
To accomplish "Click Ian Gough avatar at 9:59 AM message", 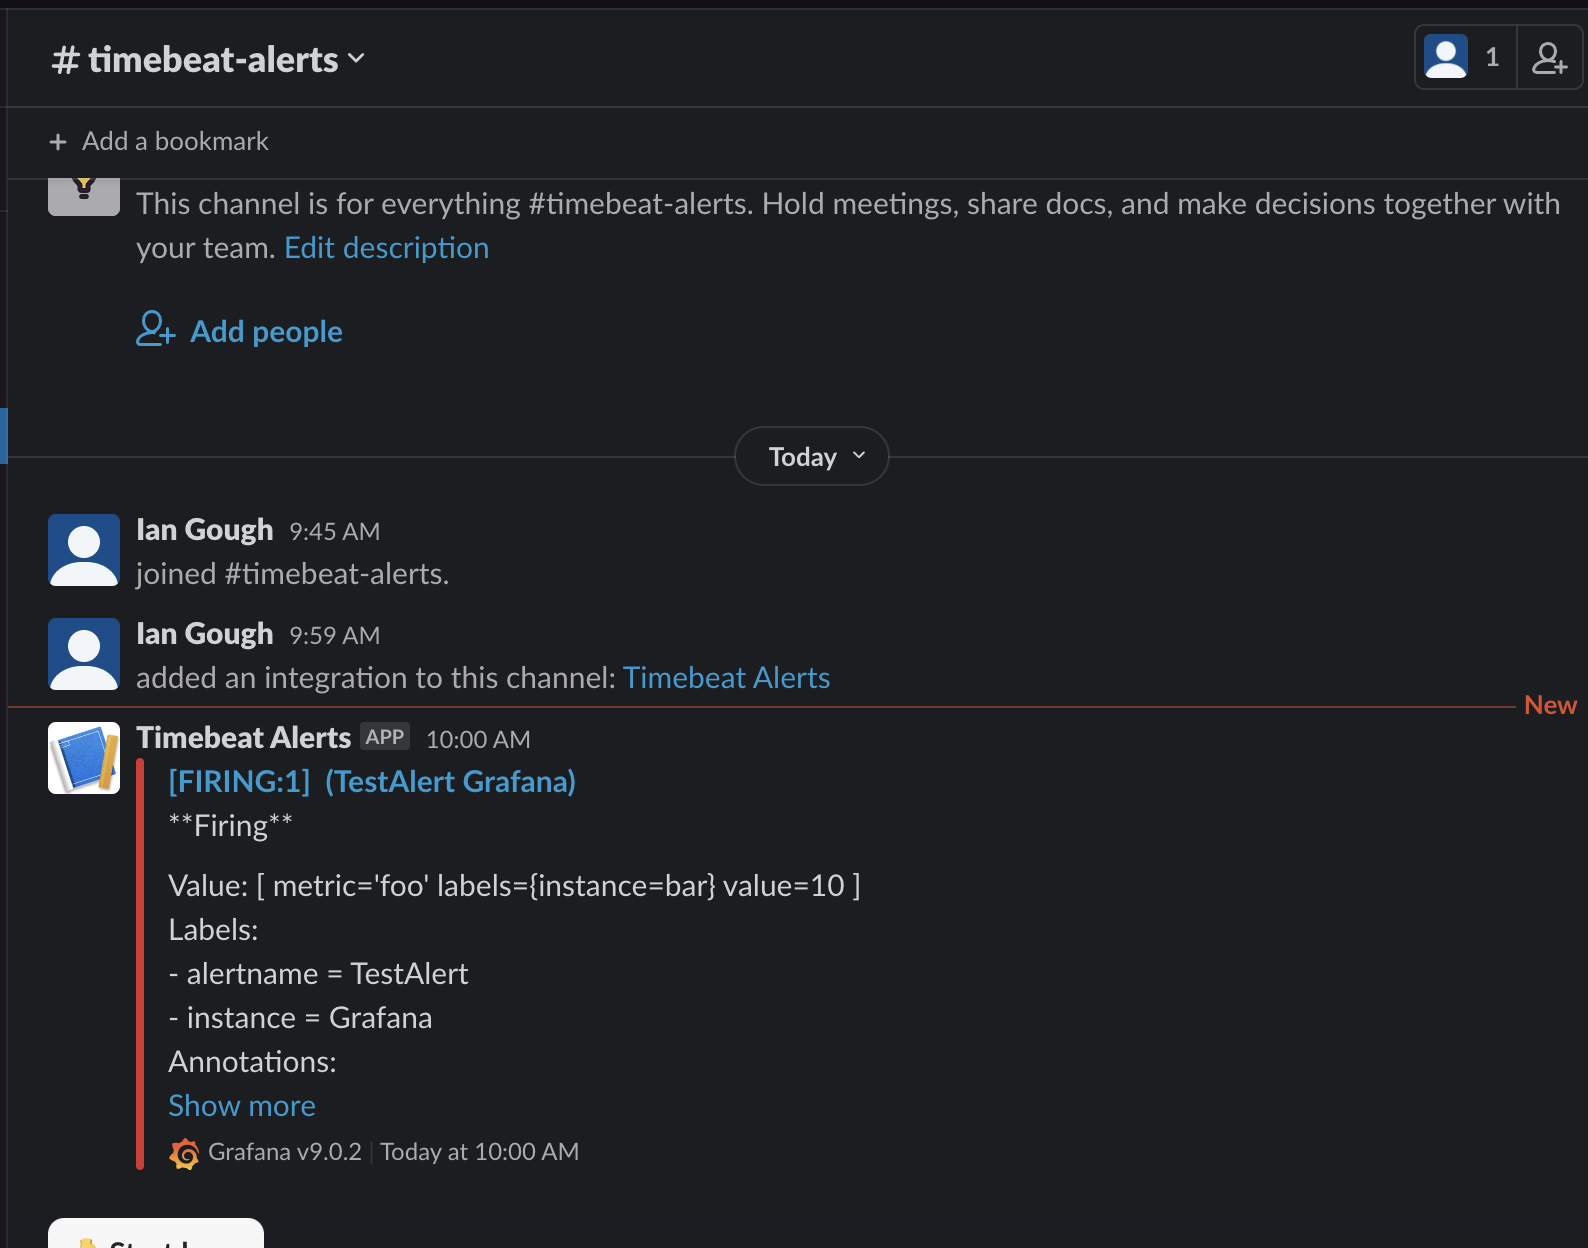I will (84, 654).
